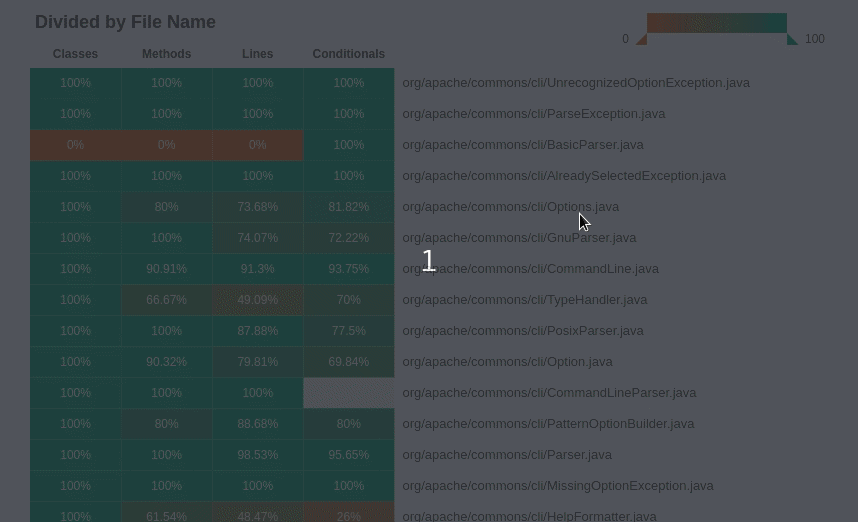858x522 pixels.
Task: Open MissingOptionException.java file link
Action: coord(558,486)
